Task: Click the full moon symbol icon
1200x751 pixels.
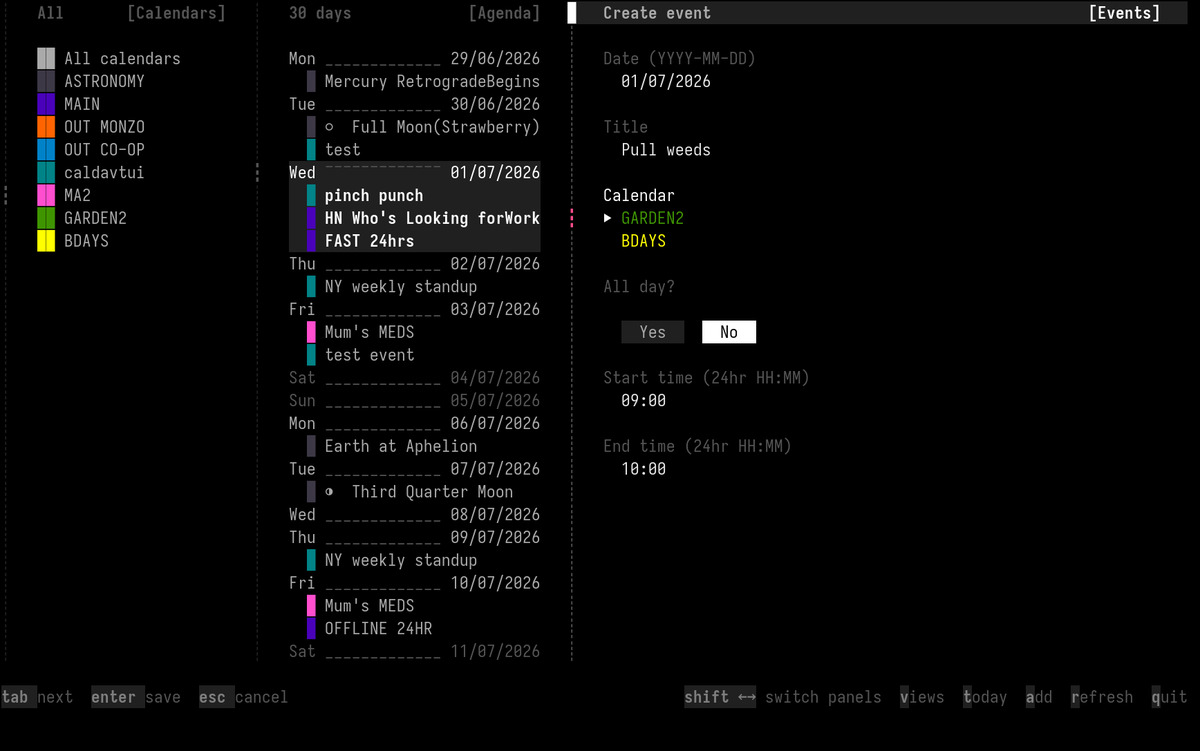Action: 329,127
